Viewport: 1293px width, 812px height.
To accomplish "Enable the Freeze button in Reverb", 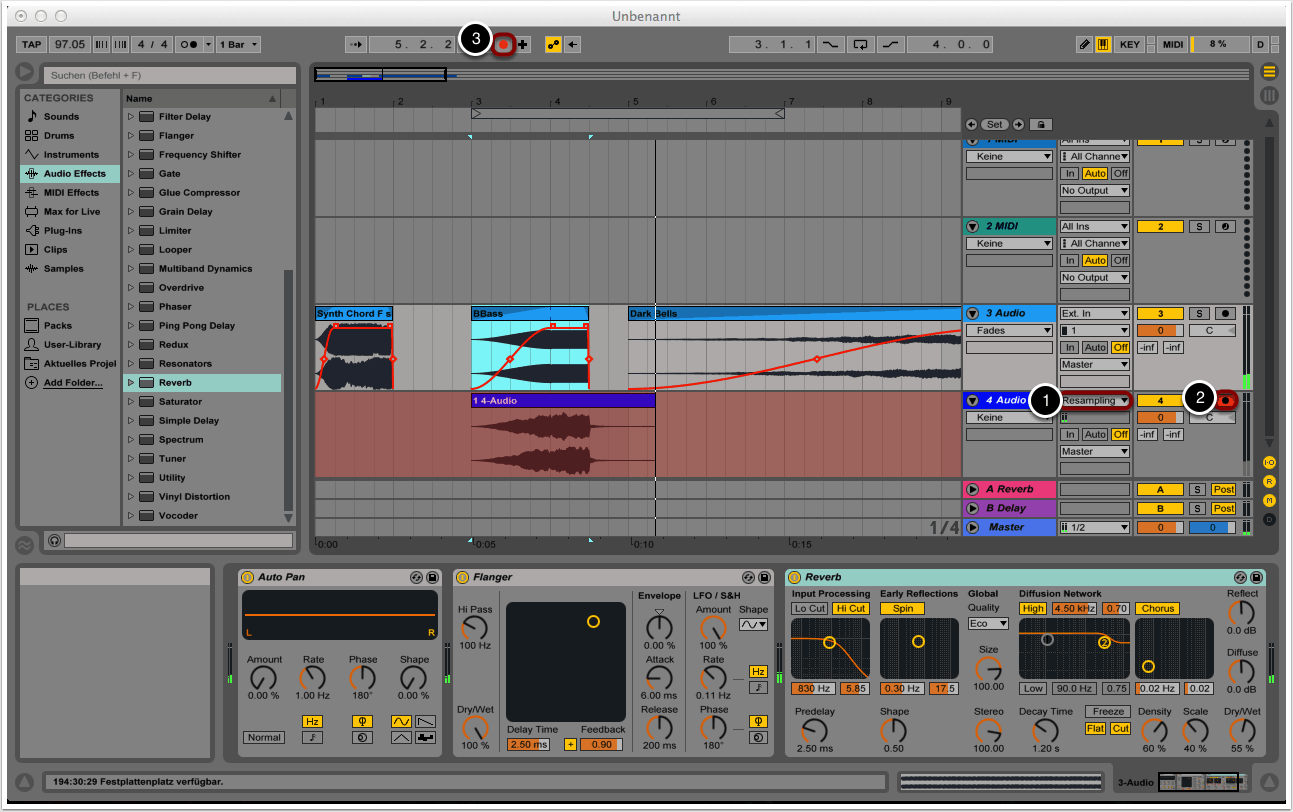I will 1109,712.
